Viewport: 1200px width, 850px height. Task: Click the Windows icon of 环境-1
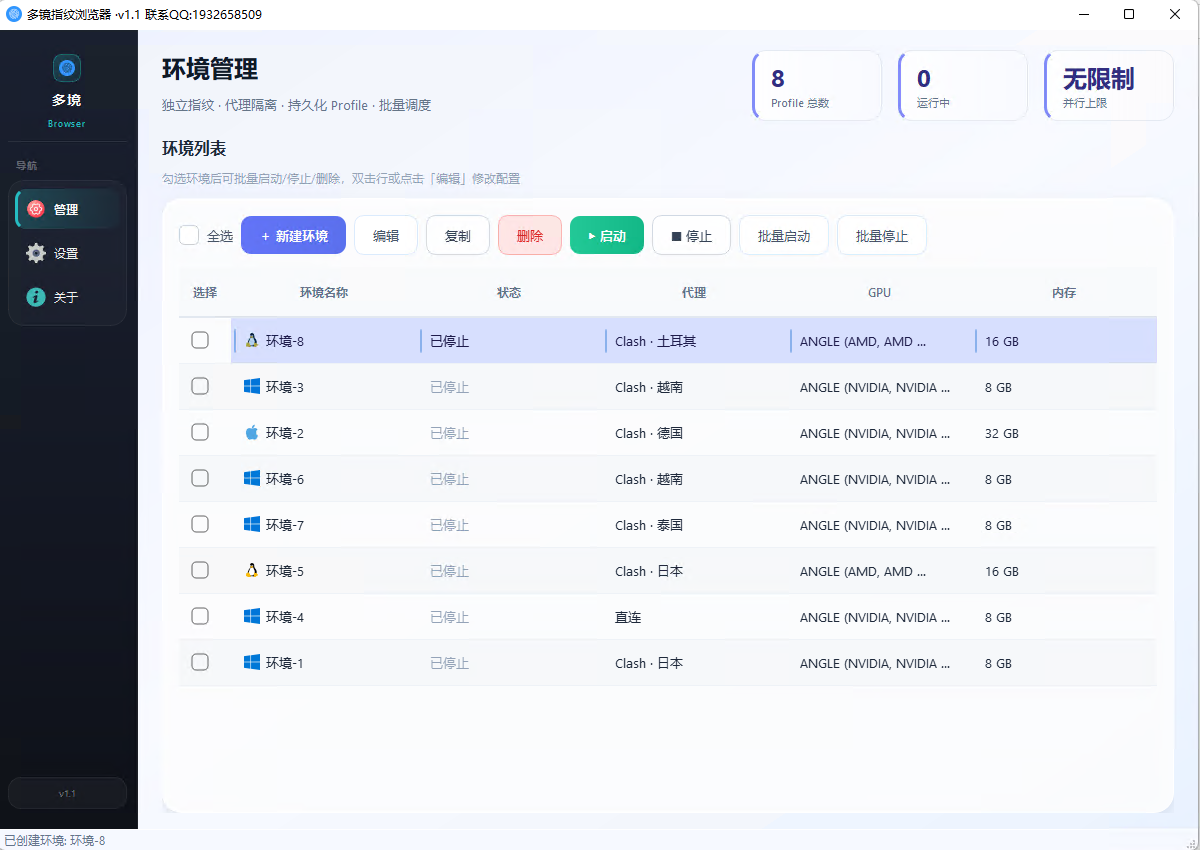[252, 662]
